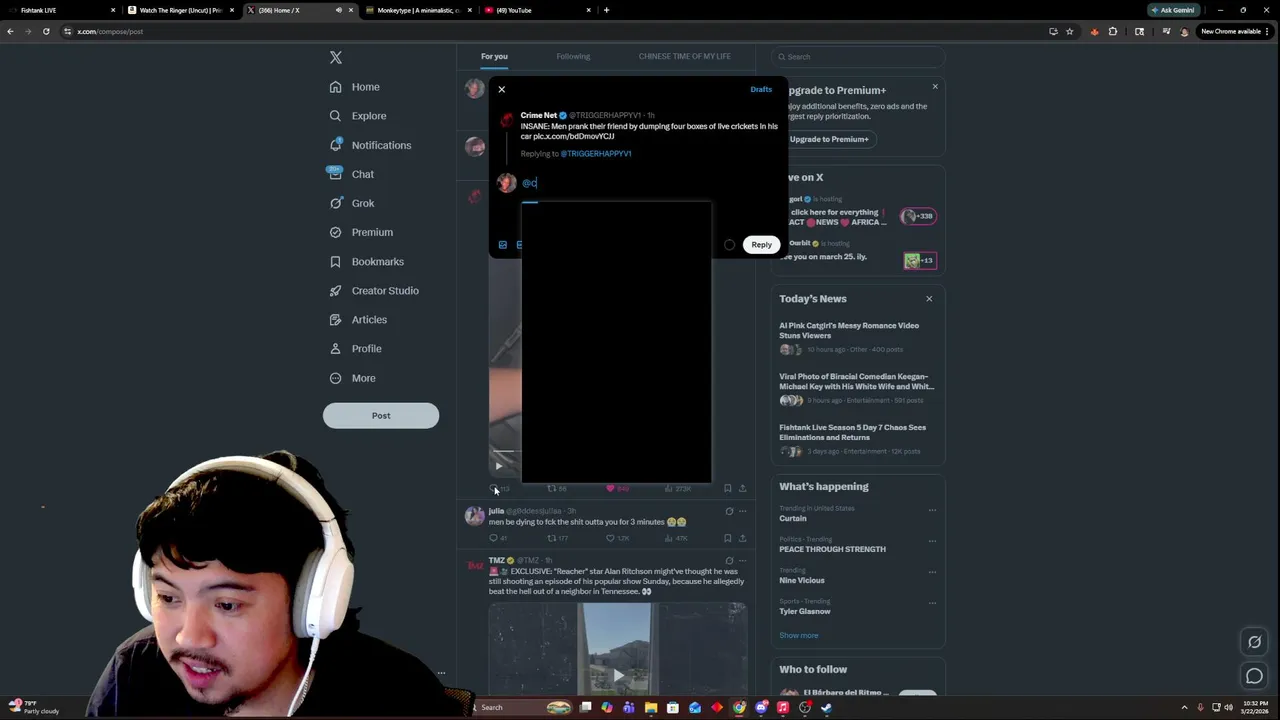Go to Home in the sidebar

pos(355,87)
